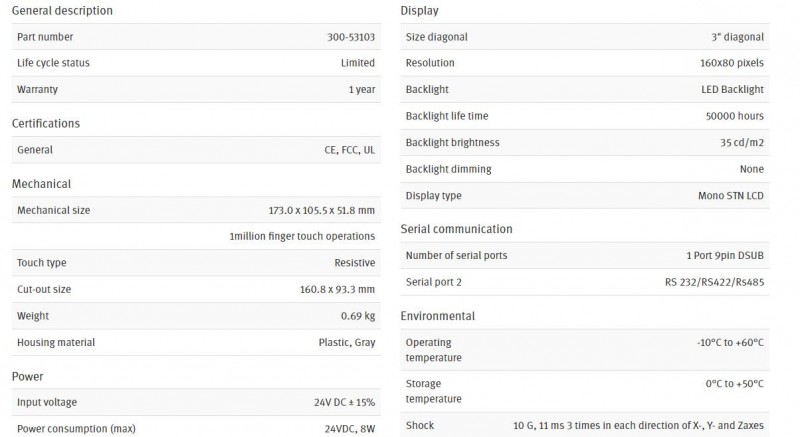The height and width of the screenshot is (437, 800).
Task: Click the part number value 300-53103
Action: 351,37
